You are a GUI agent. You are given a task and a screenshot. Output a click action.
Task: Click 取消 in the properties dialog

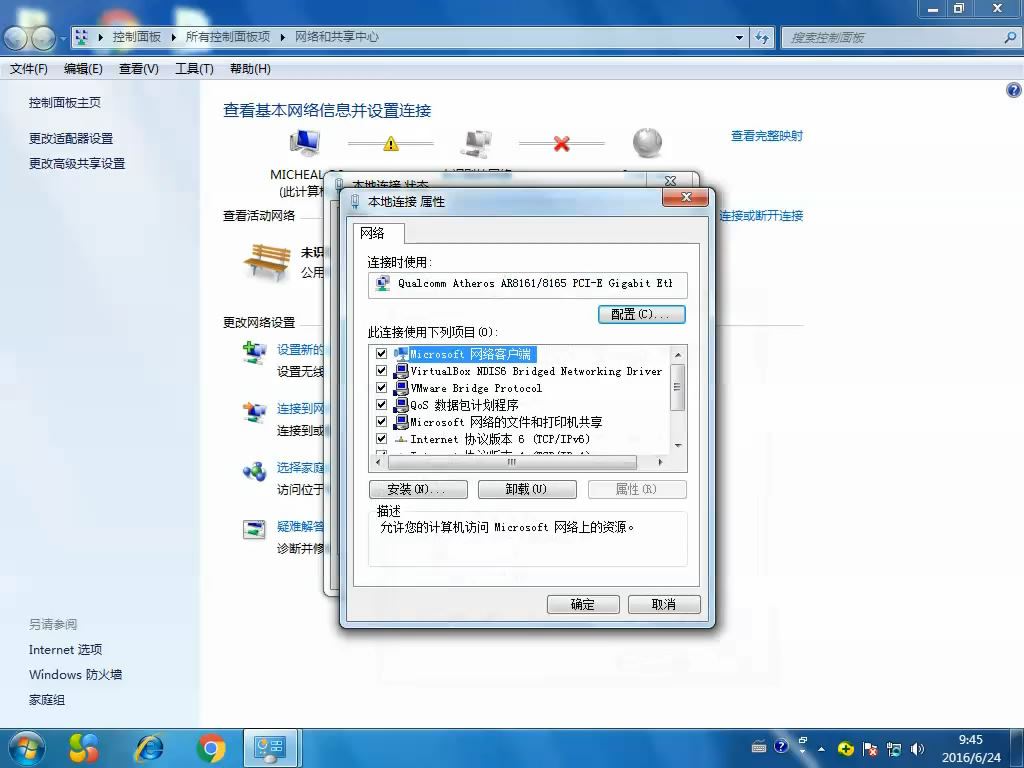pyautogui.click(x=664, y=604)
